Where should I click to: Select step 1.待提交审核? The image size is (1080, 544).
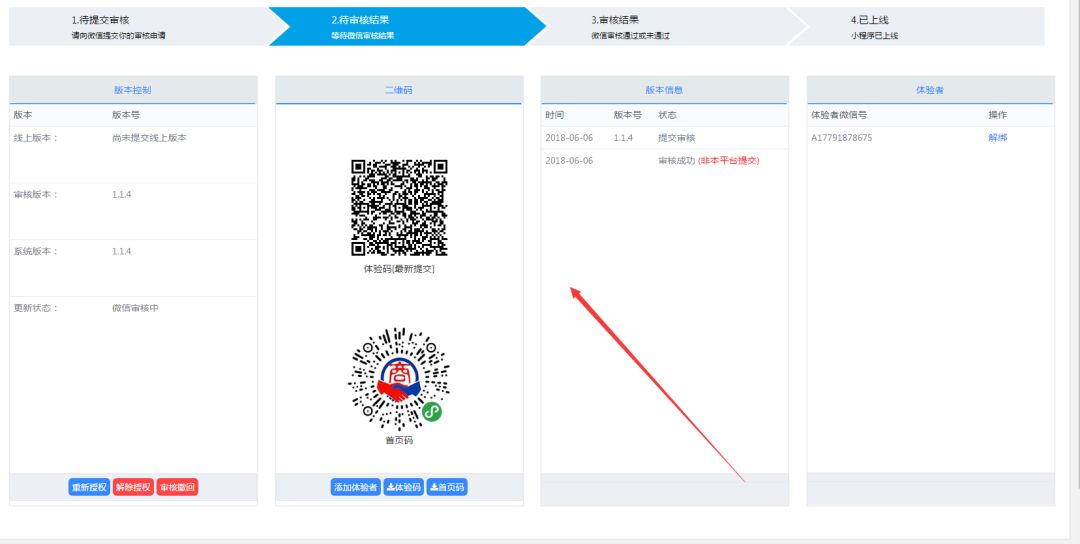(139, 27)
